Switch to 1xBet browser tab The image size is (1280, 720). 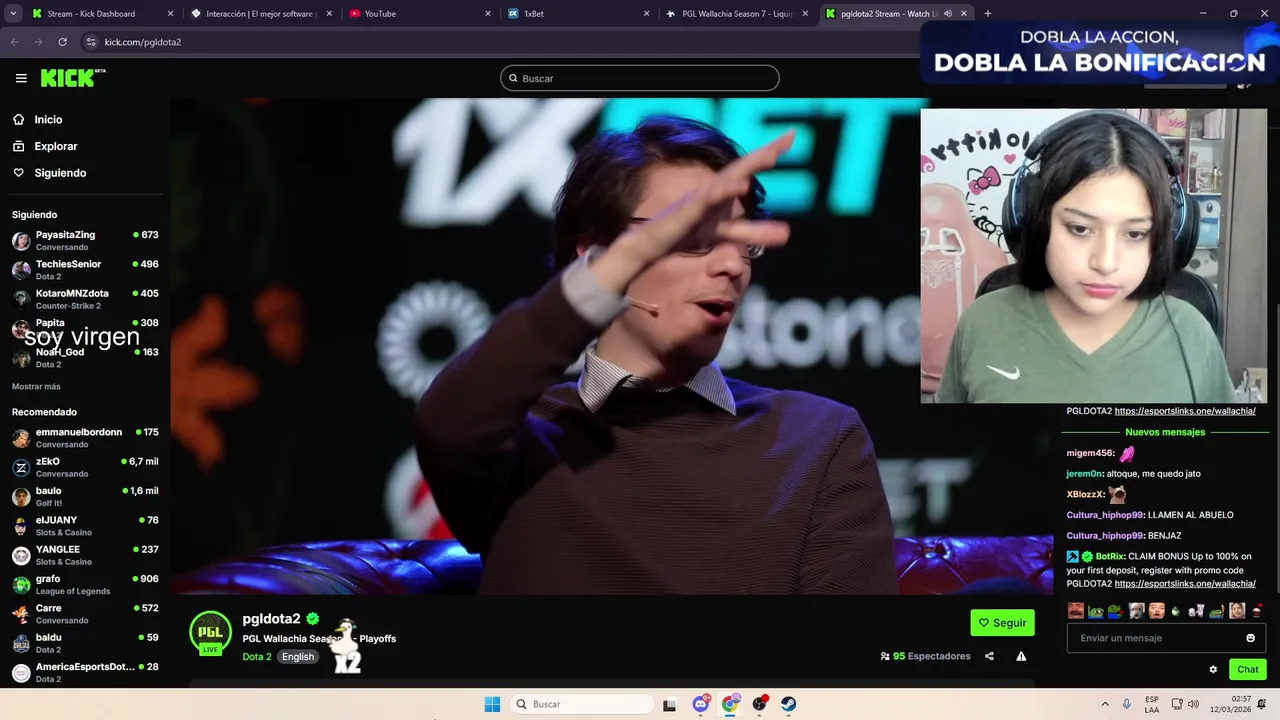[578, 14]
